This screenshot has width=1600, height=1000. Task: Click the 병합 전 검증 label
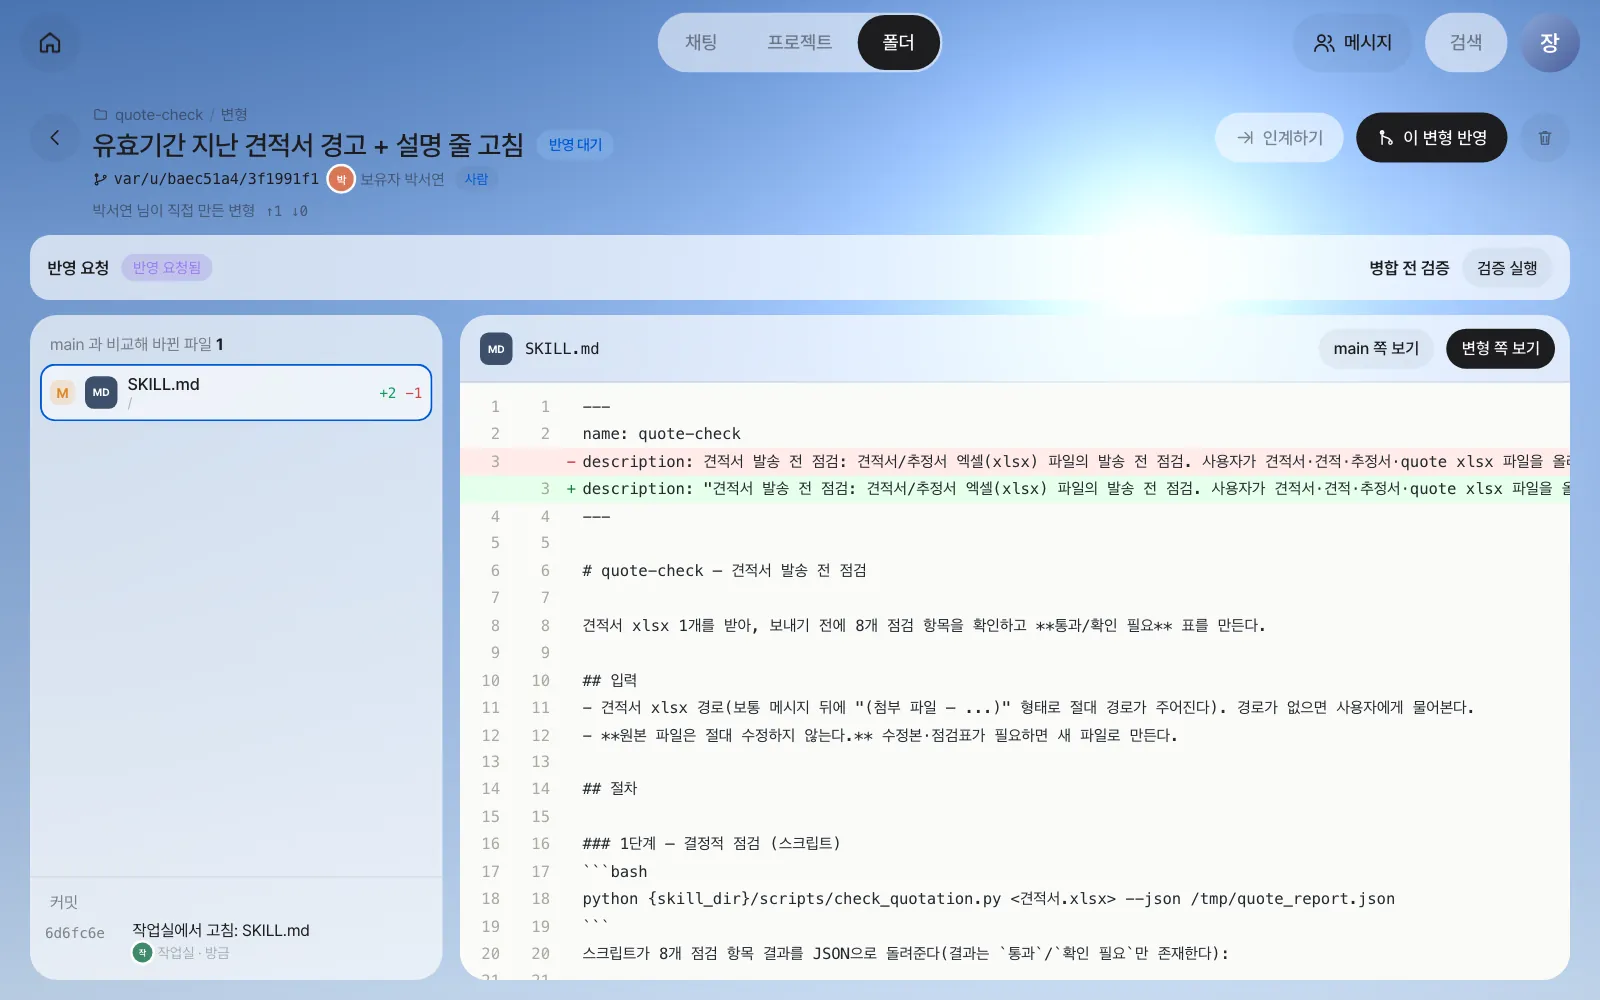pos(1409,268)
